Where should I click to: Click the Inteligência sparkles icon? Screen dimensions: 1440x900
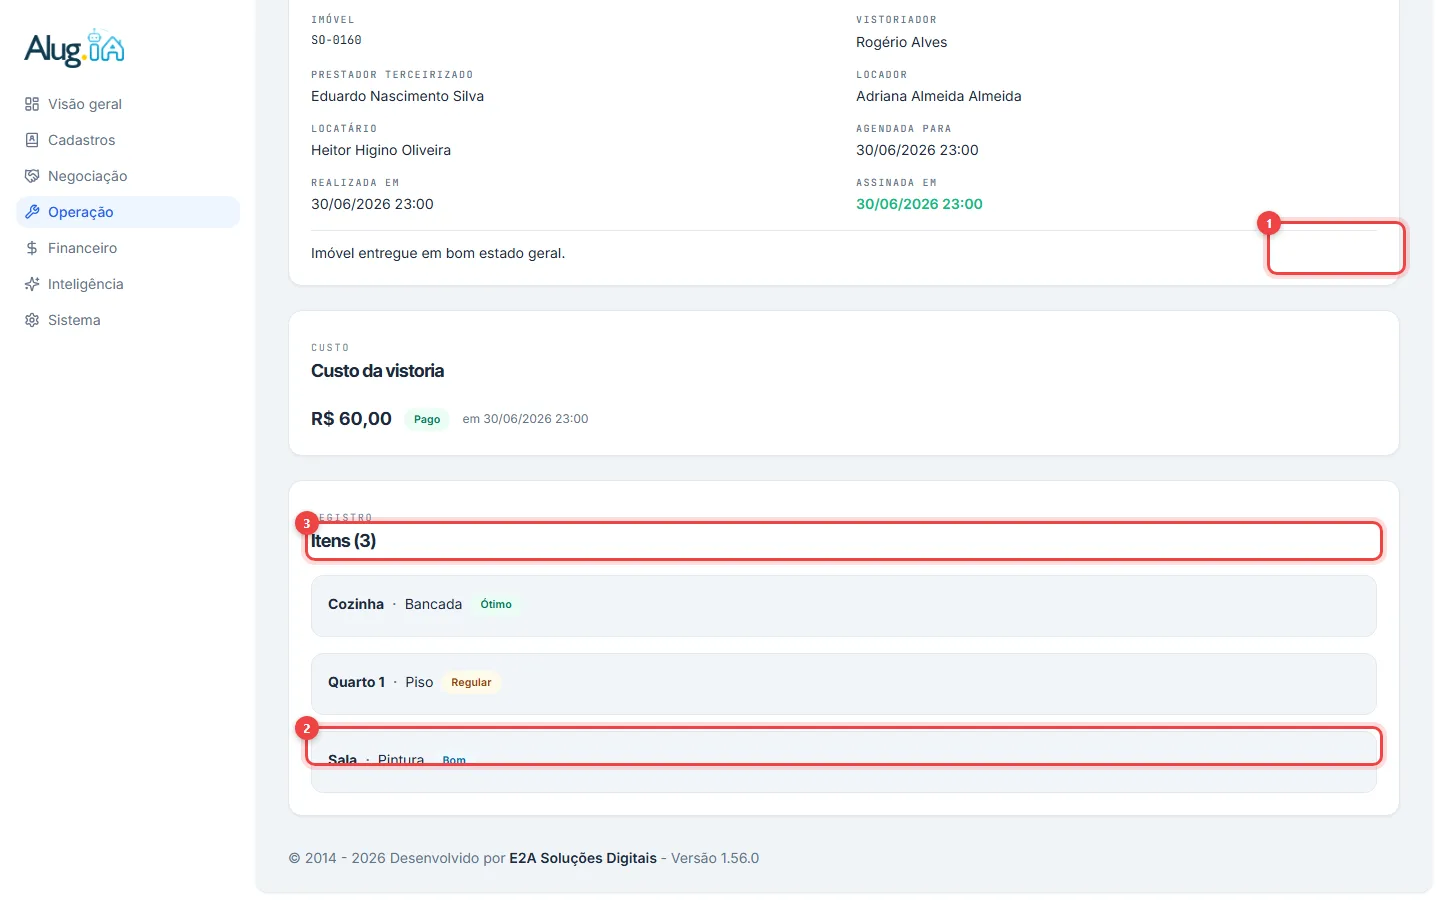click(32, 284)
